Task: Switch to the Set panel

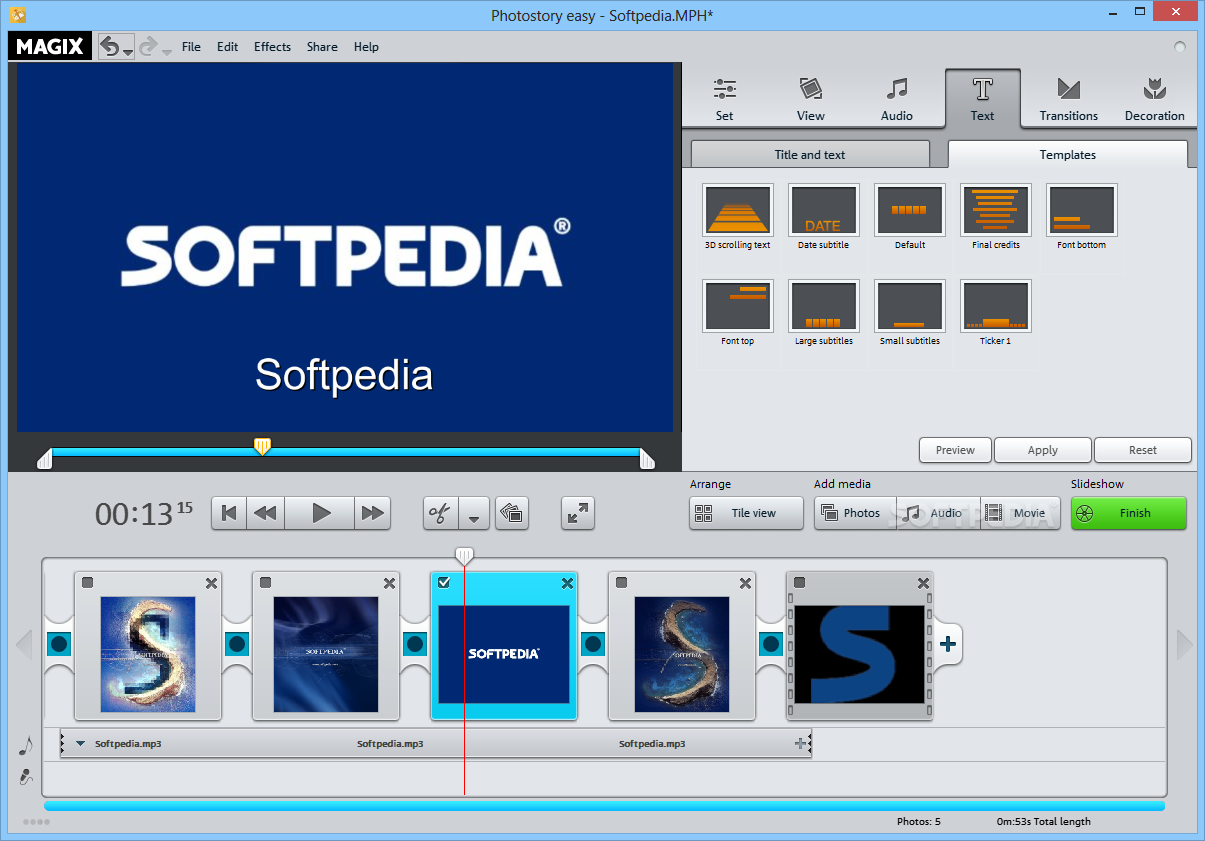Action: pyautogui.click(x=725, y=99)
